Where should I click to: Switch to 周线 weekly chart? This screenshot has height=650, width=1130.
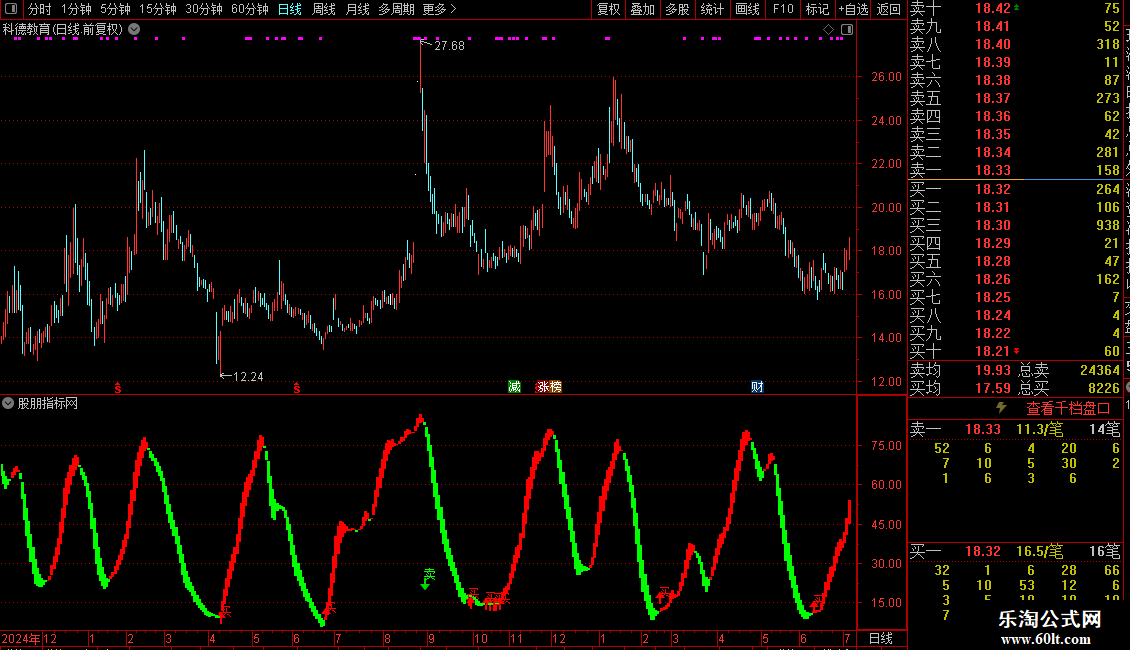(x=324, y=9)
